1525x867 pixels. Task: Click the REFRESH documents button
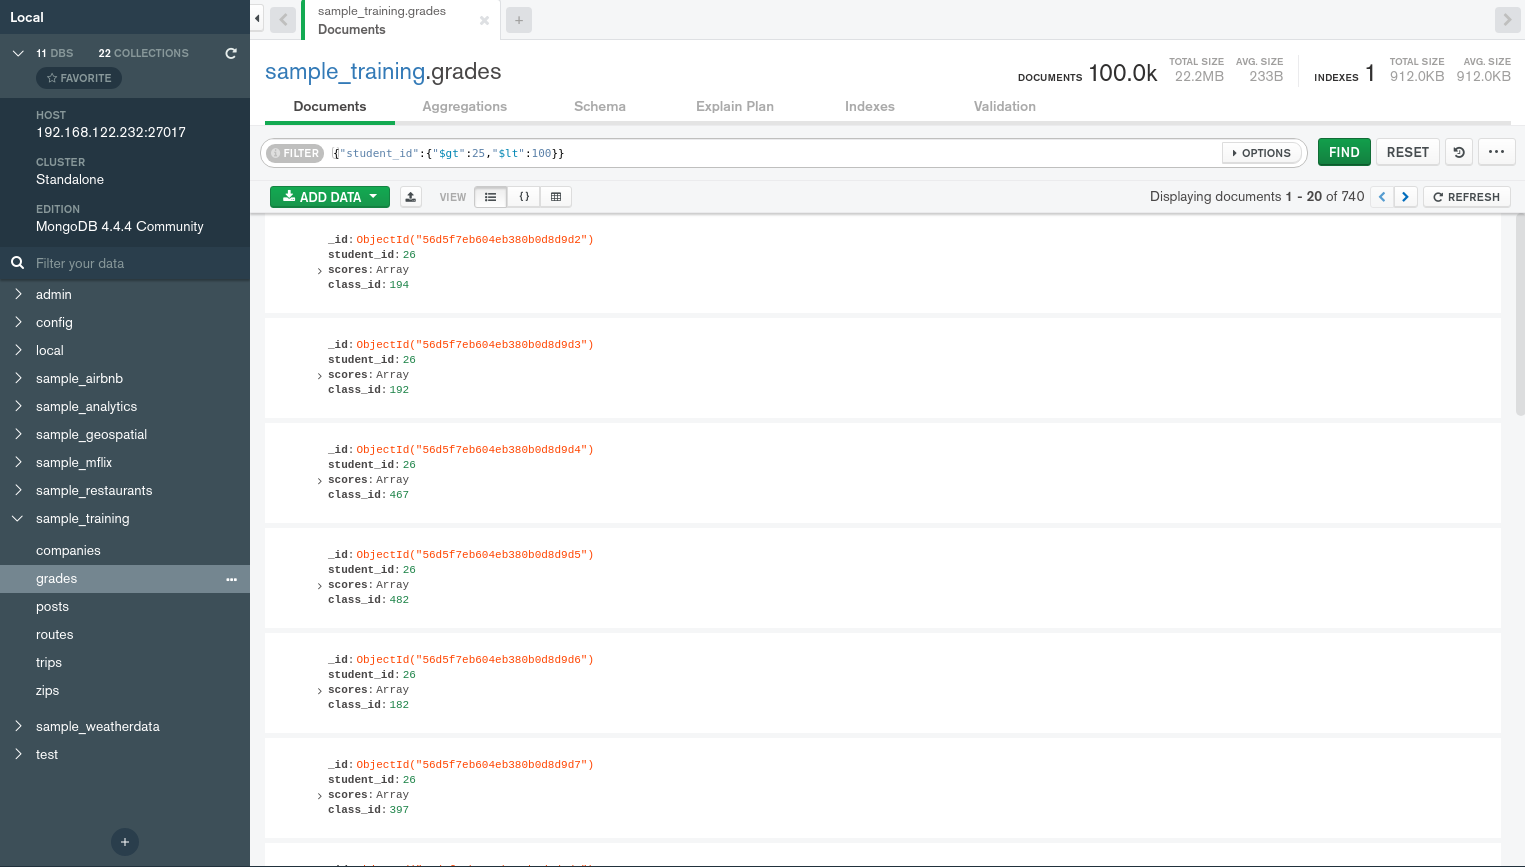[1467, 197]
